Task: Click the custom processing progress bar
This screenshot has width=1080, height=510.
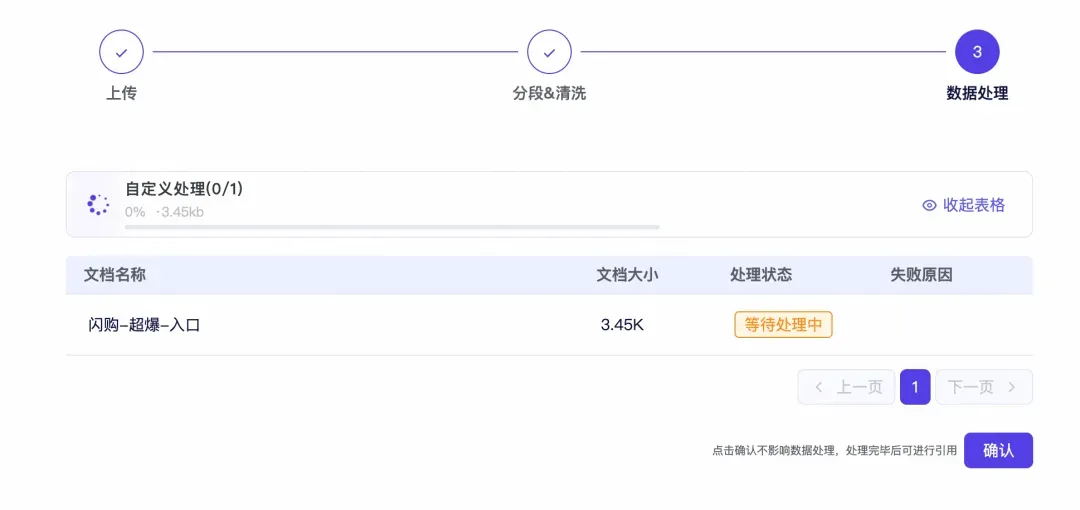Action: coord(392,227)
